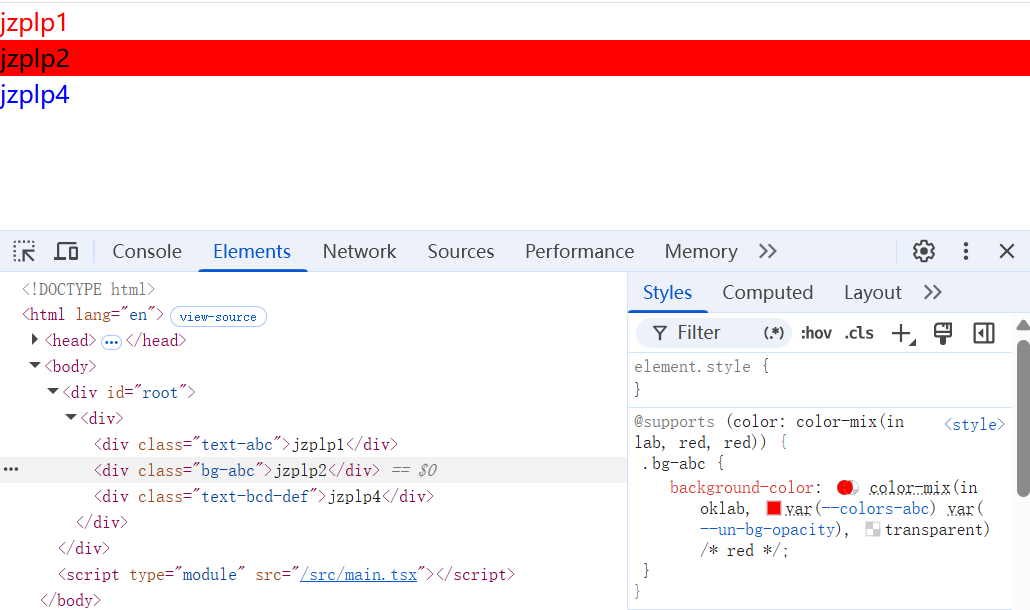Toggle the device toolbar icon
Image resolution: width=1030 pixels, height=610 pixels.
[x=66, y=251]
